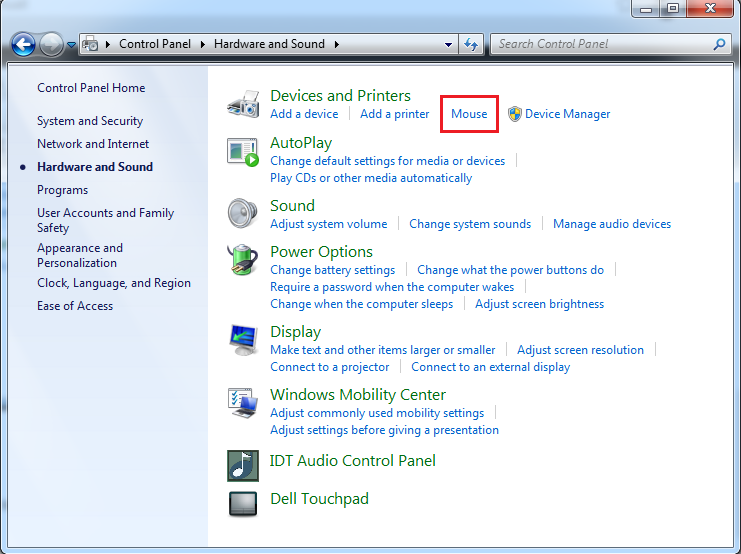Image resolution: width=741 pixels, height=554 pixels.
Task: Open the Power Options battery icon
Action: (244, 262)
